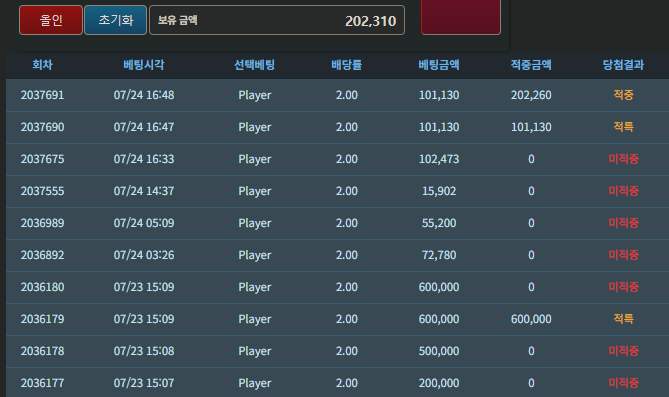Screen dimensions: 669x397
Task: Click bet amount 55,200
Action: [x=439, y=223]
